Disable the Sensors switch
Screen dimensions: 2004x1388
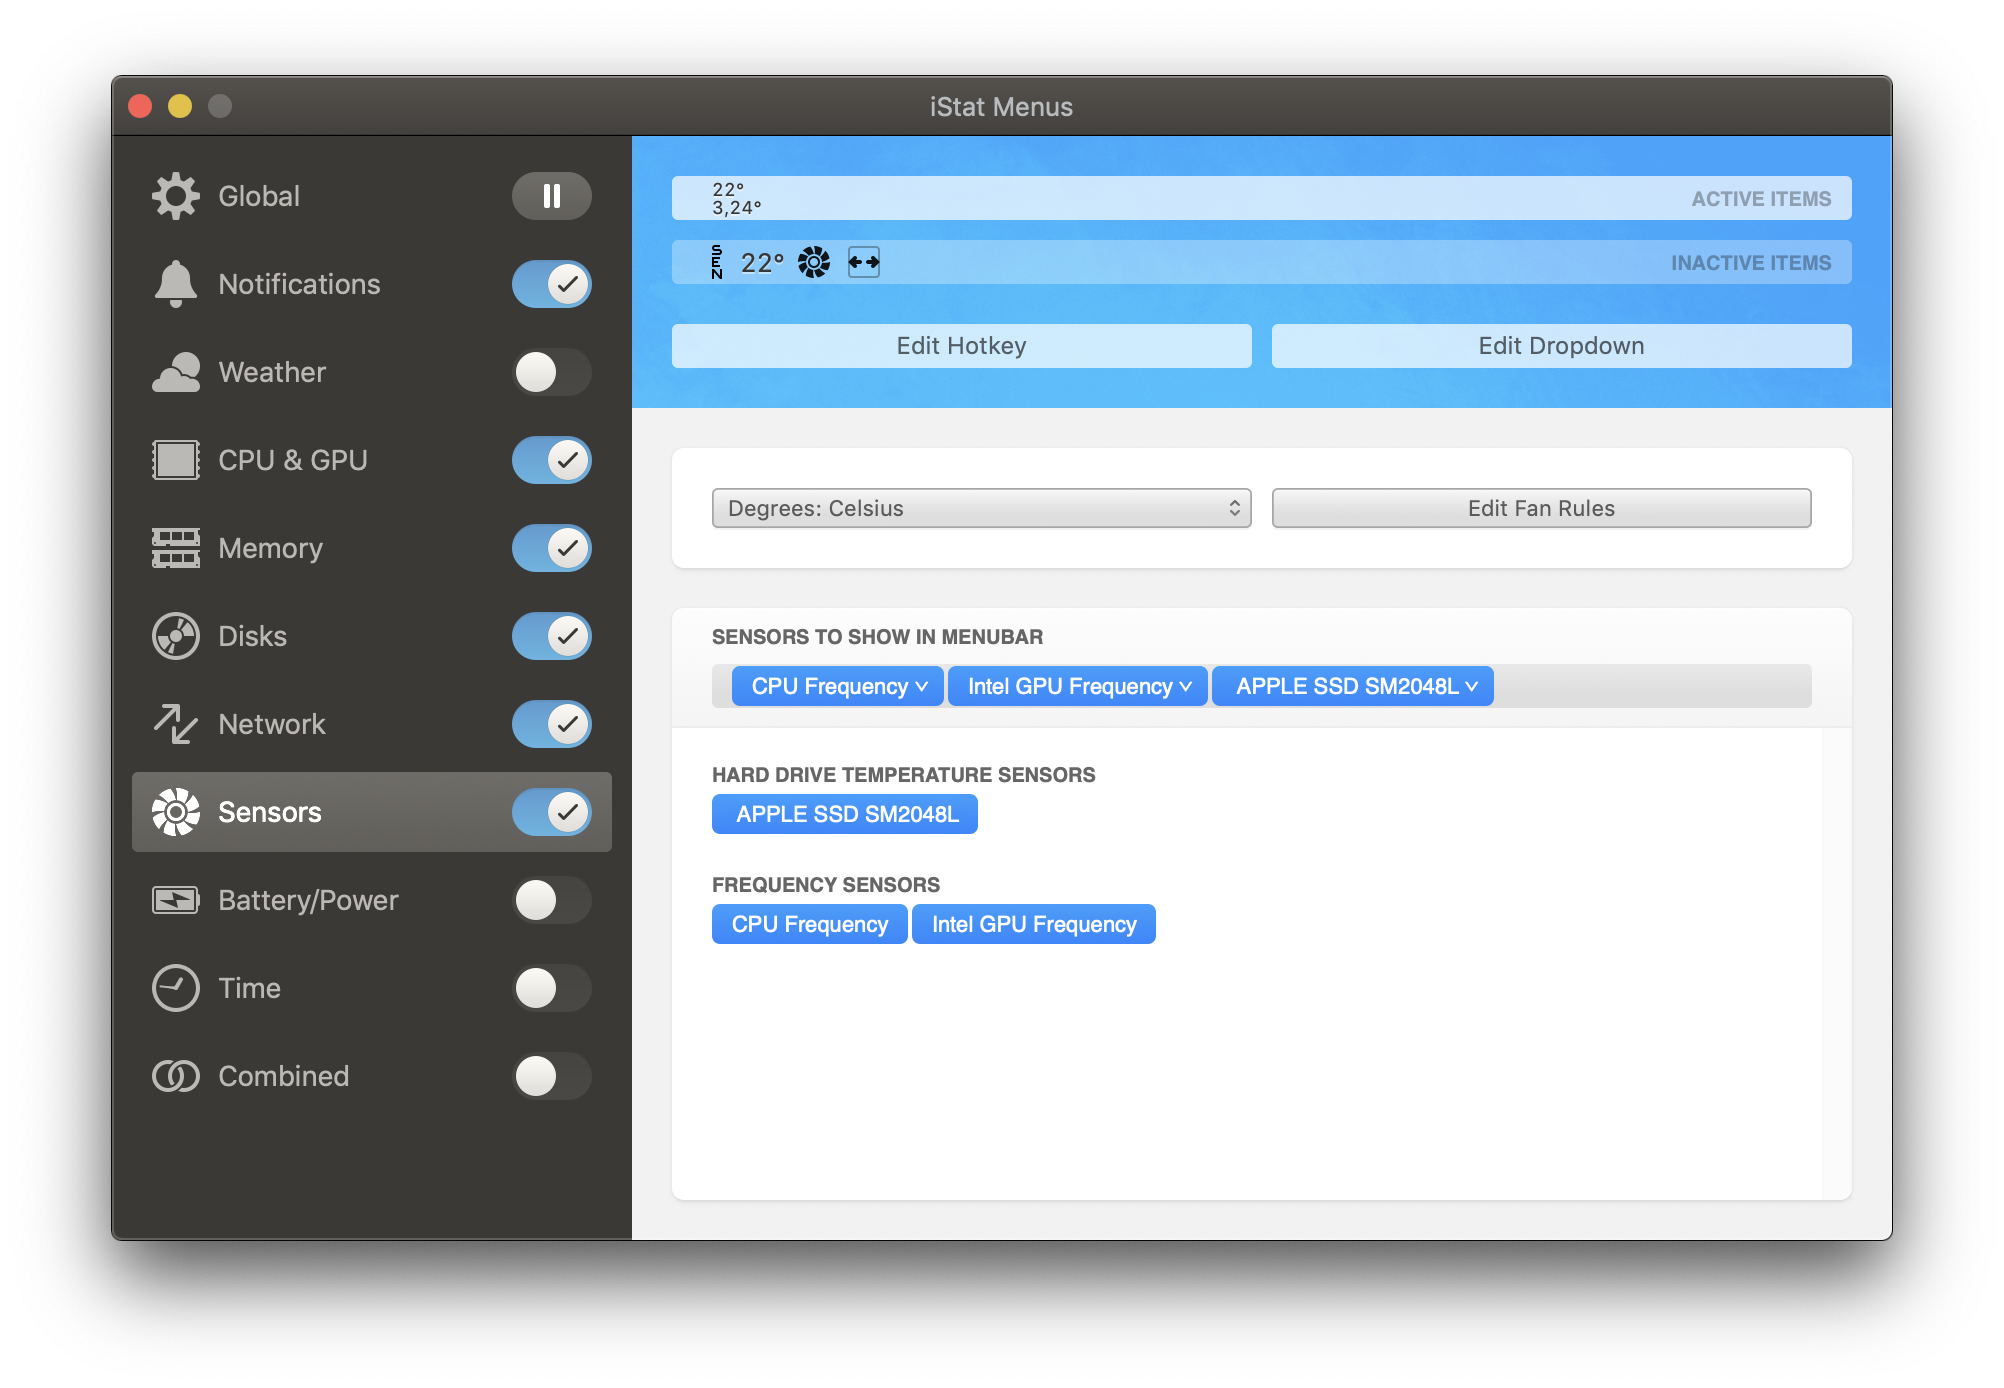pyautogui.click(x=552, y=812)
